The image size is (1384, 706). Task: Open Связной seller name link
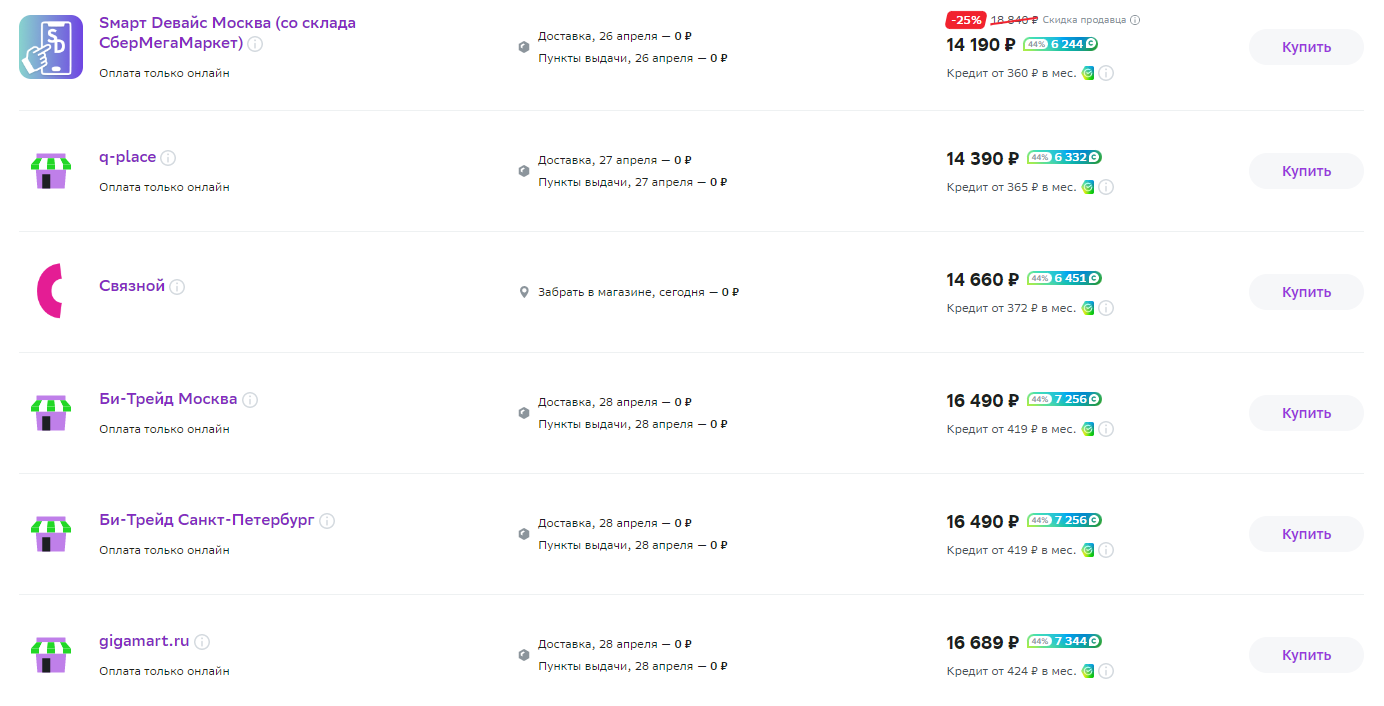[x=132, y=286]
